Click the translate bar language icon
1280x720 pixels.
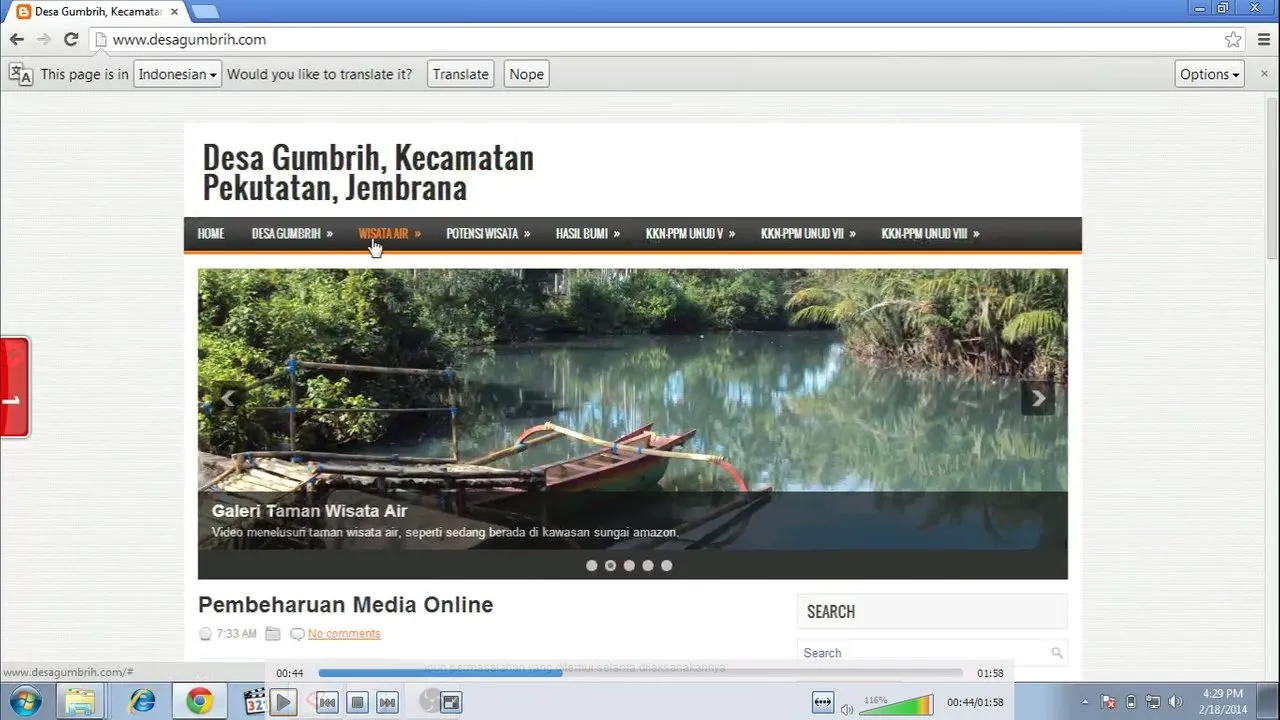pos(20,74)
